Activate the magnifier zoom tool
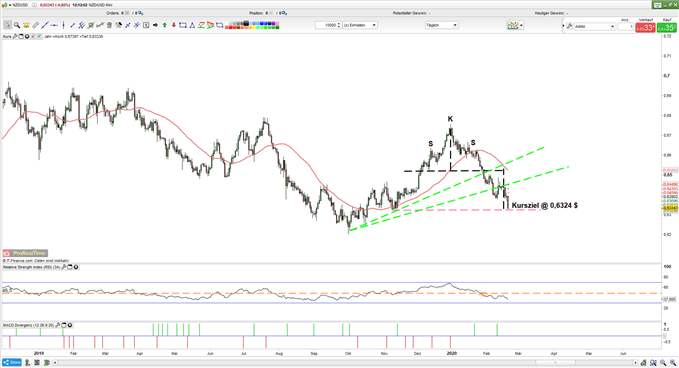679x368 pixels. [17, 25]
